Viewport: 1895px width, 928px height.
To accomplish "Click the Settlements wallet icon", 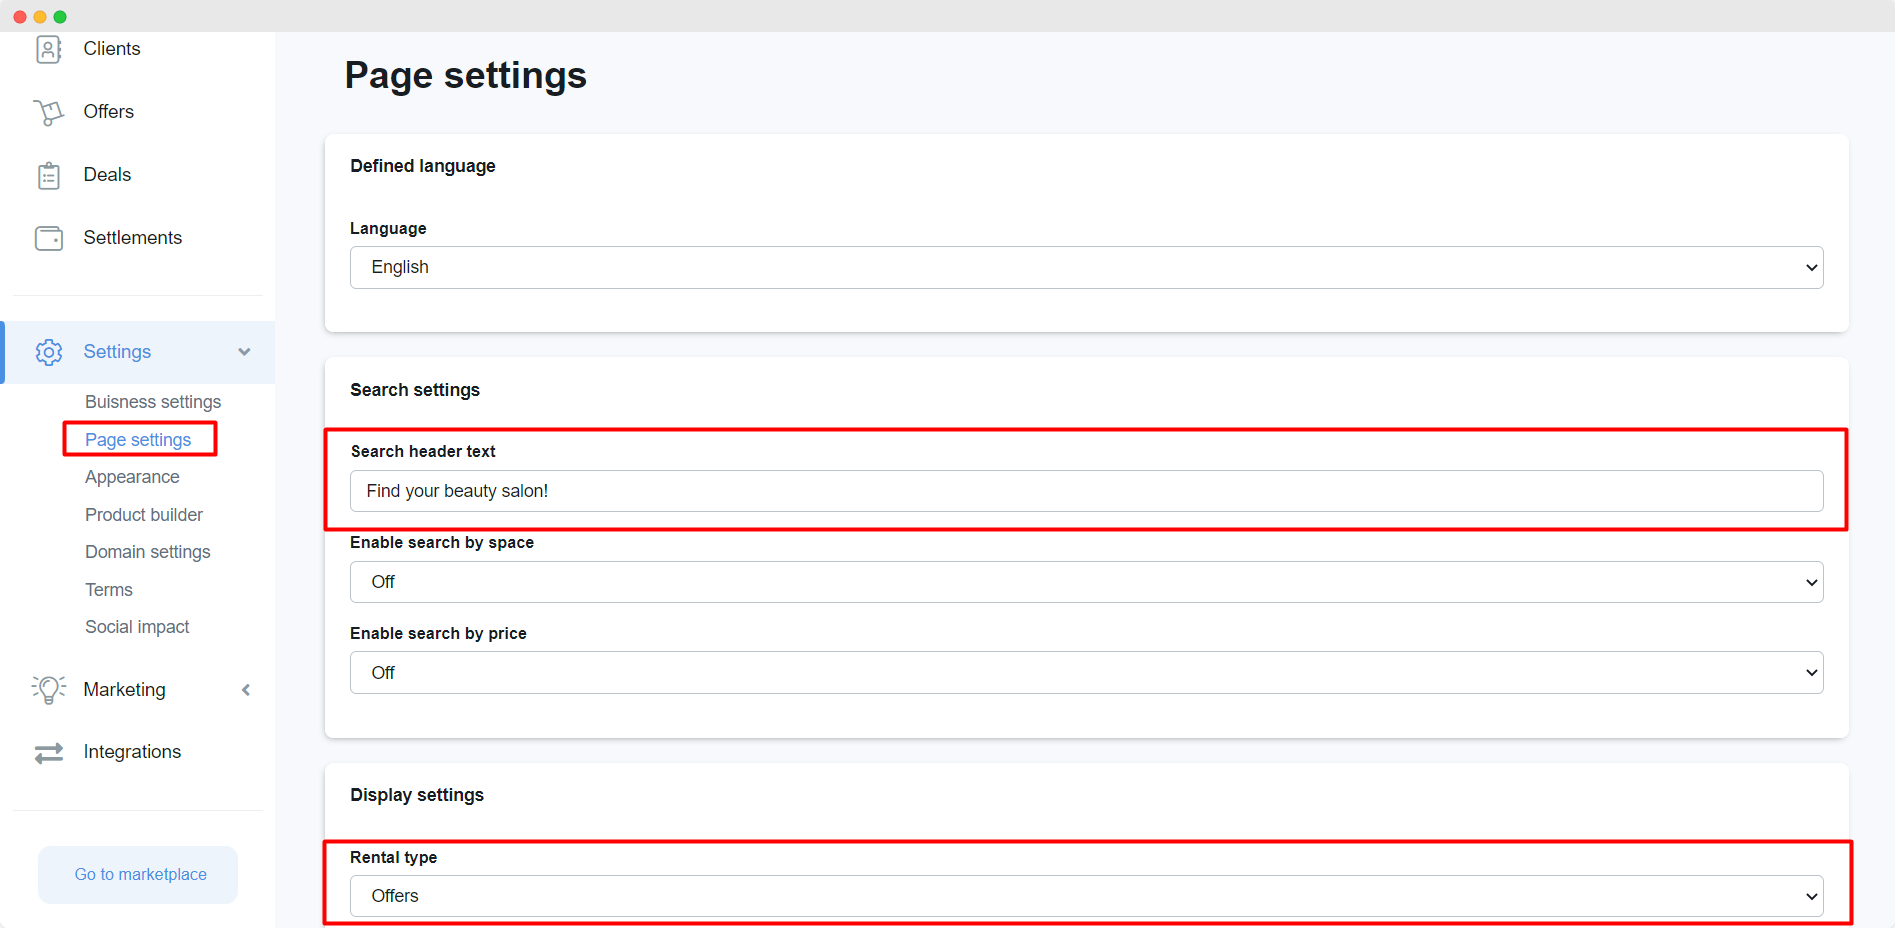I will [x=48, y=238].
